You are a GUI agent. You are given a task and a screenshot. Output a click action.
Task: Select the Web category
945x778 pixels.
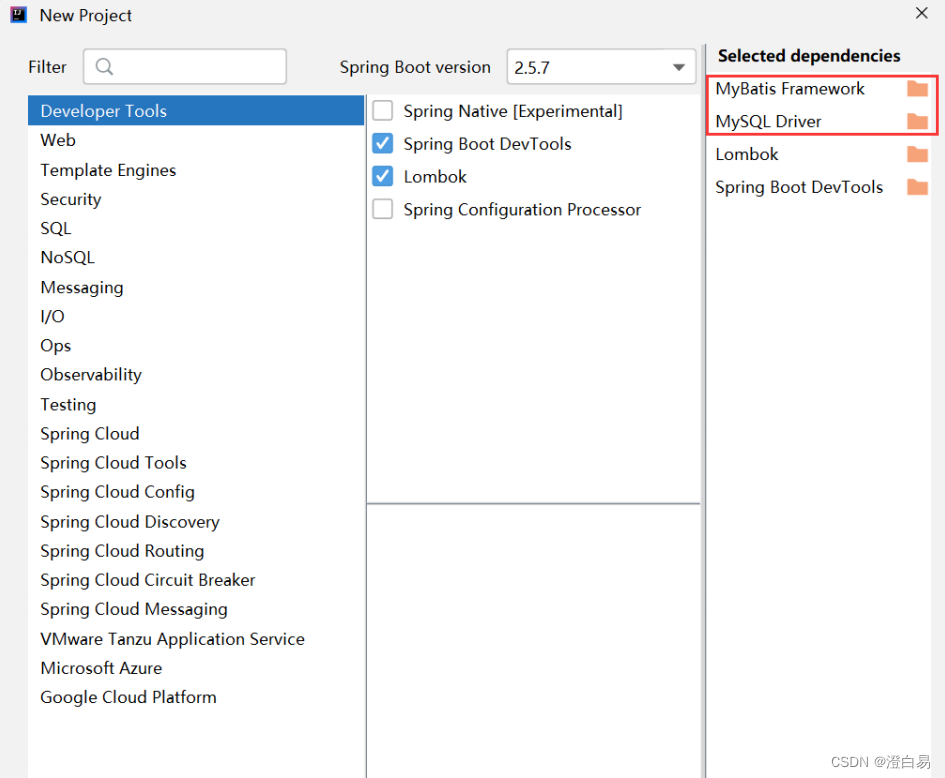[58, 140]
